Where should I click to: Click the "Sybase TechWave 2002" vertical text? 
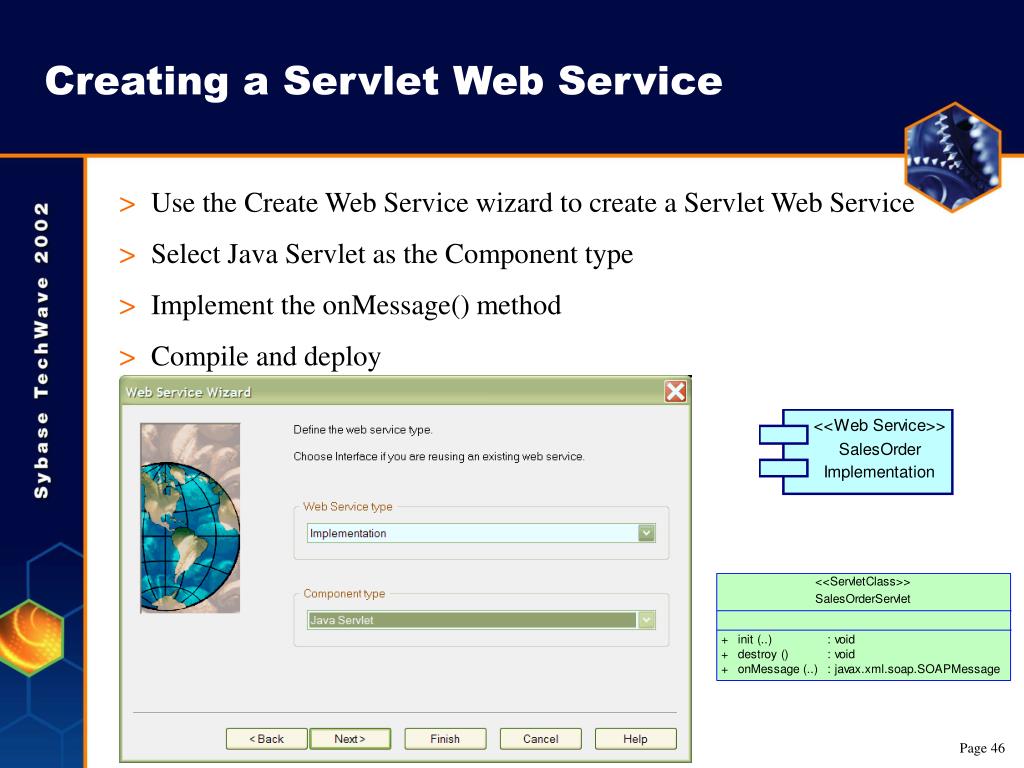point(41,350)
